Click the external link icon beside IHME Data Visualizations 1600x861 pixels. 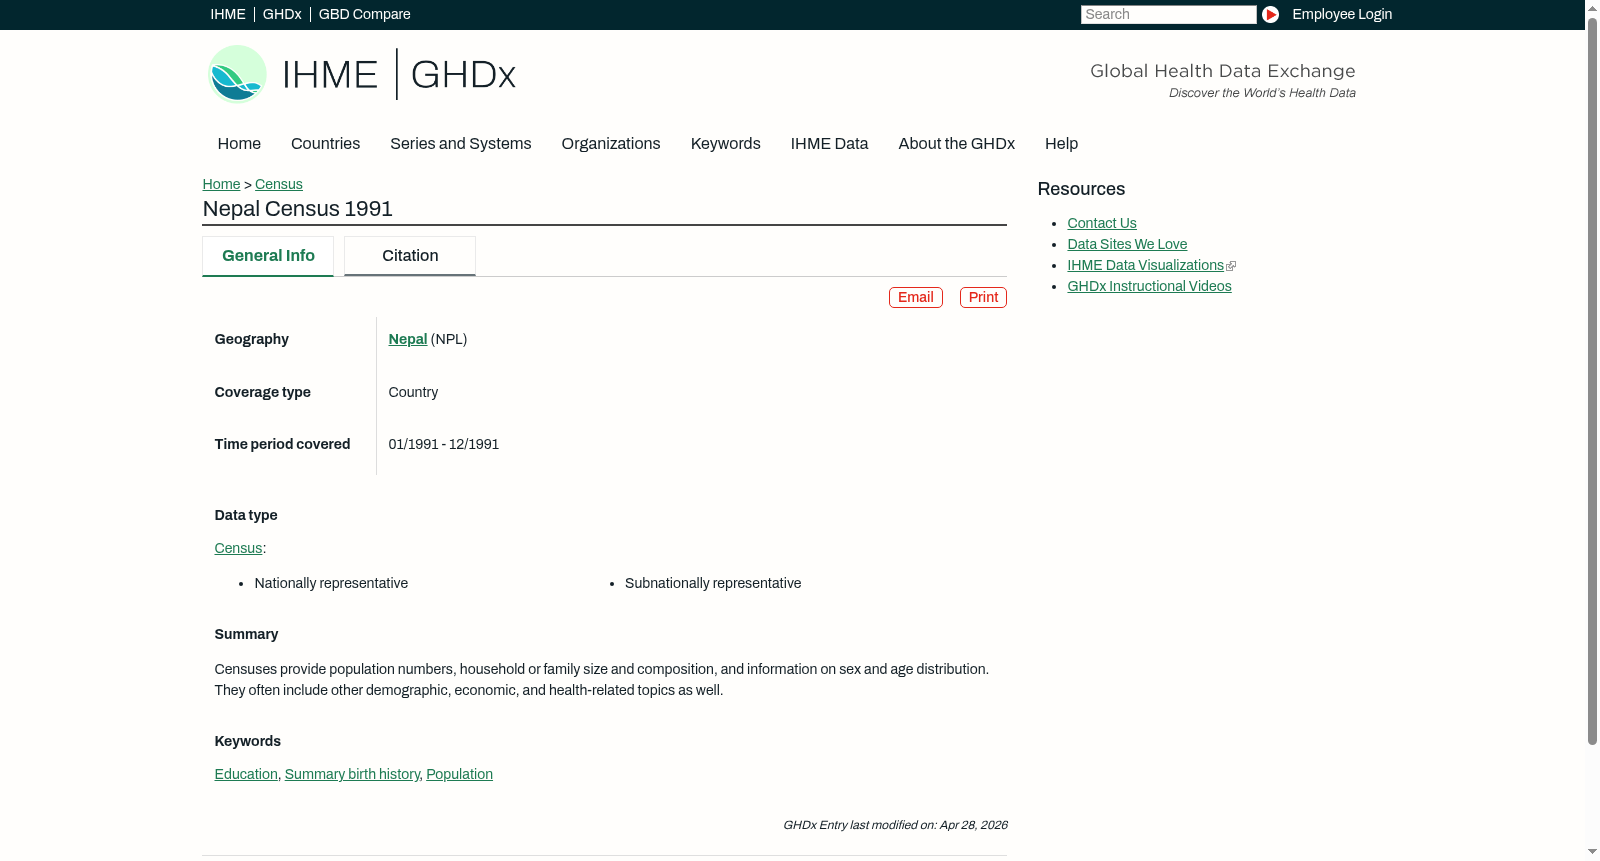coord(1231,266)
